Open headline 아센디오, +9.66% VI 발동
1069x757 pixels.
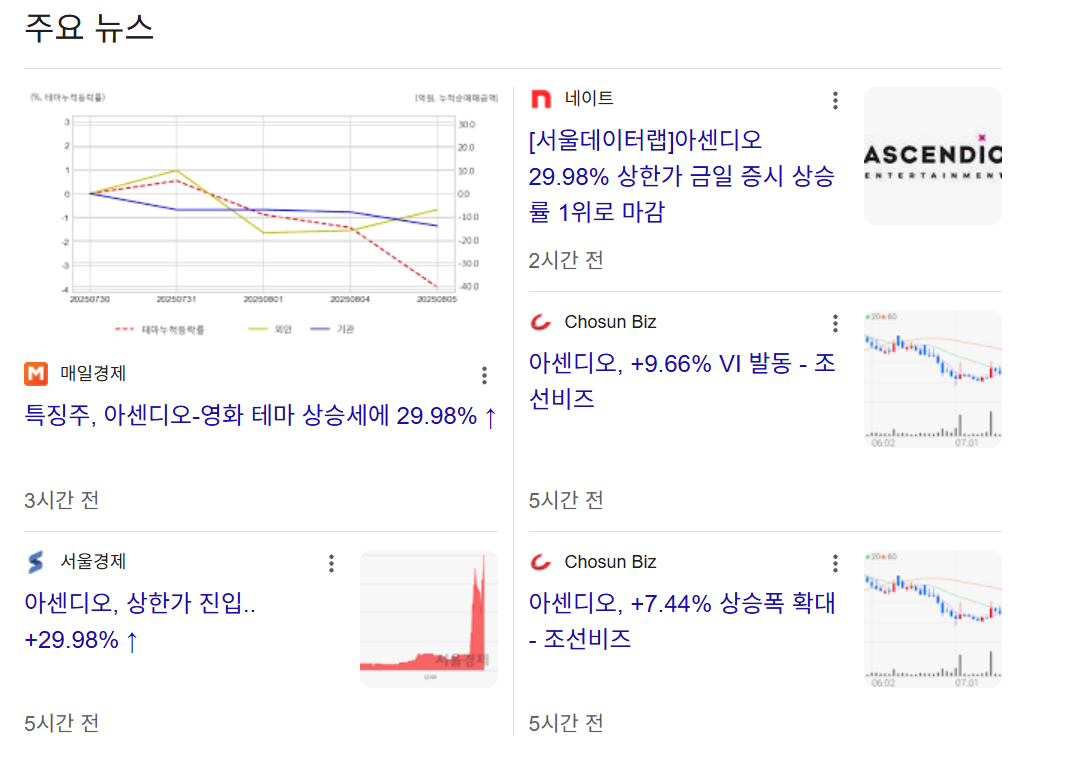tap(682, 381)
